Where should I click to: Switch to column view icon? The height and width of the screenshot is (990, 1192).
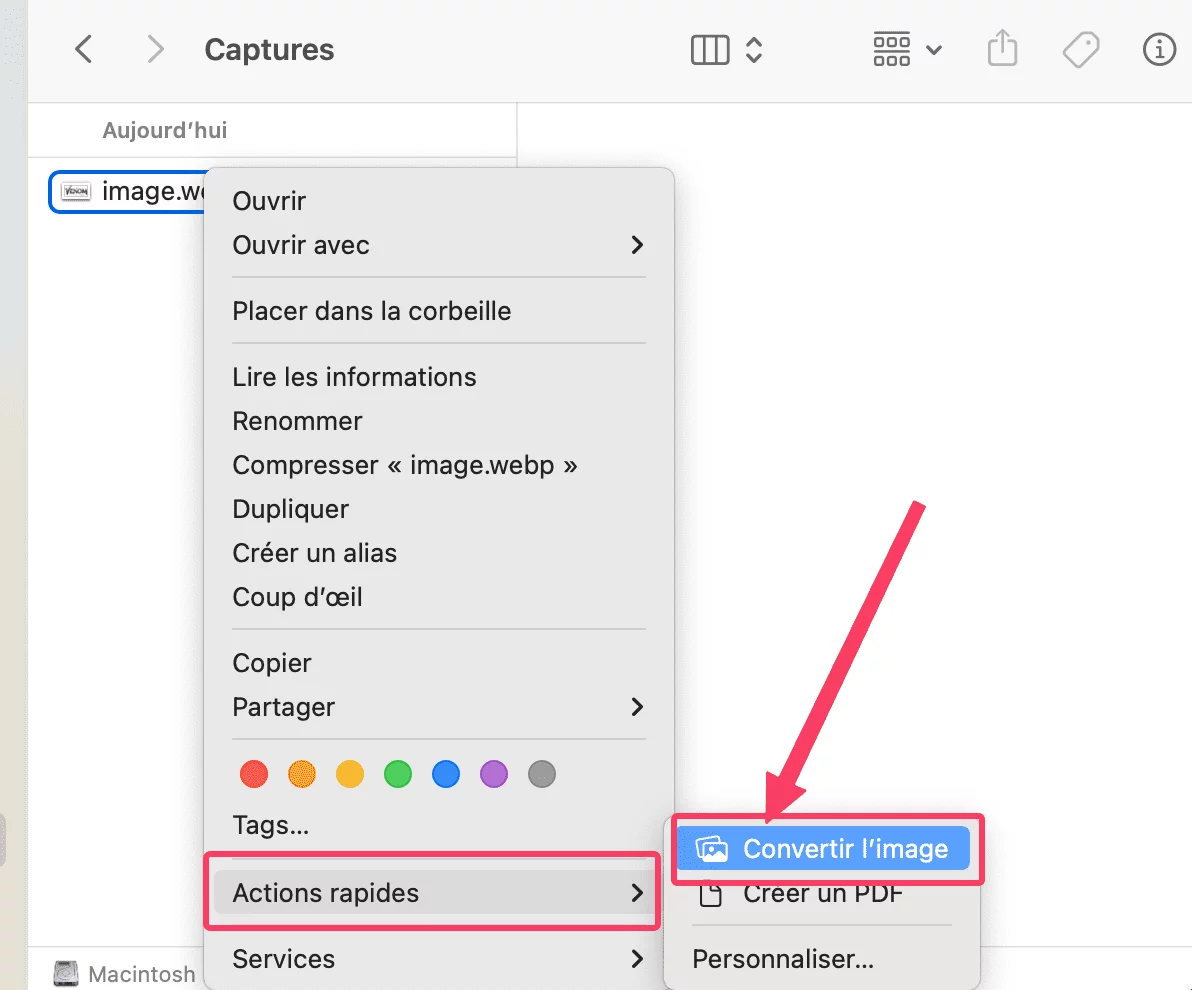point(710,50)
